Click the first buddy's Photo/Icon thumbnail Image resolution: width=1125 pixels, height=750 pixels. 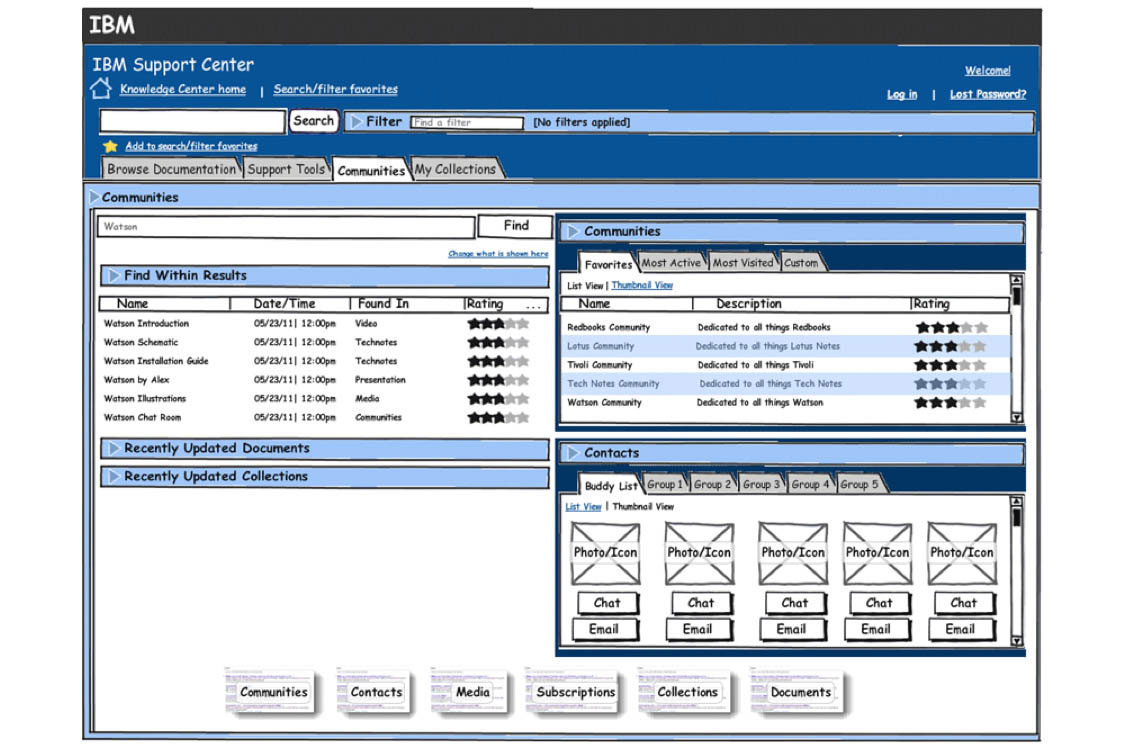[x=605, y=553]
